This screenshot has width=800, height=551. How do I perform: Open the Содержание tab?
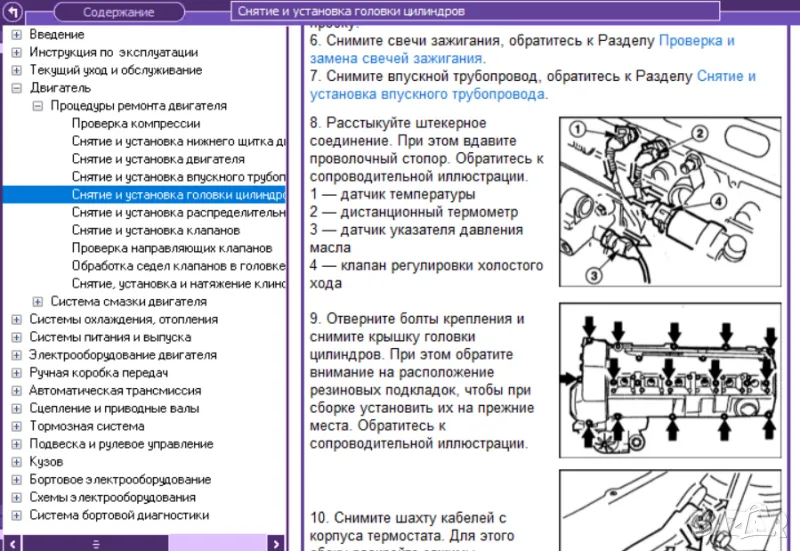(118, 12)
